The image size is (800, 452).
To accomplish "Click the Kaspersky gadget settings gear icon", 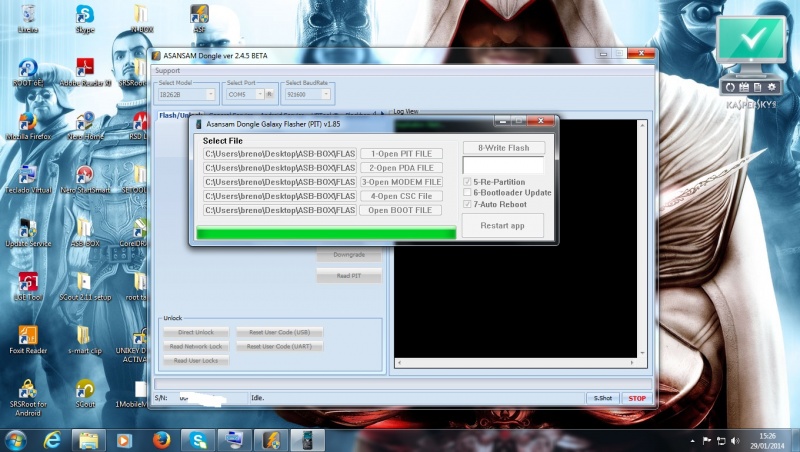I will pos(771,87).
